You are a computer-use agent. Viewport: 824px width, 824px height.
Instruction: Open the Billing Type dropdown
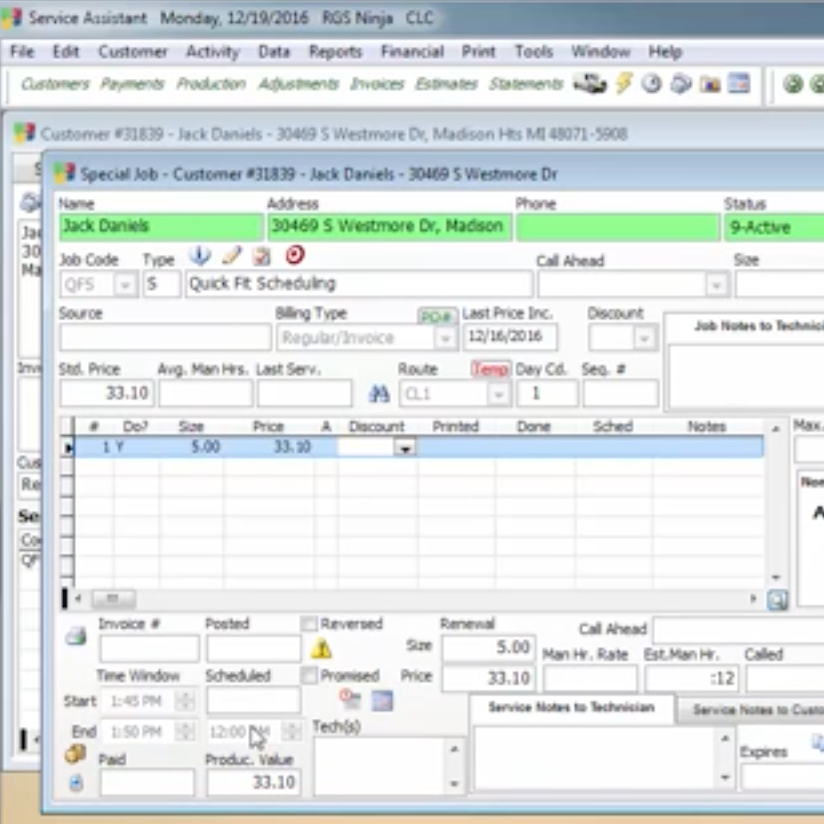click(445, 339)
